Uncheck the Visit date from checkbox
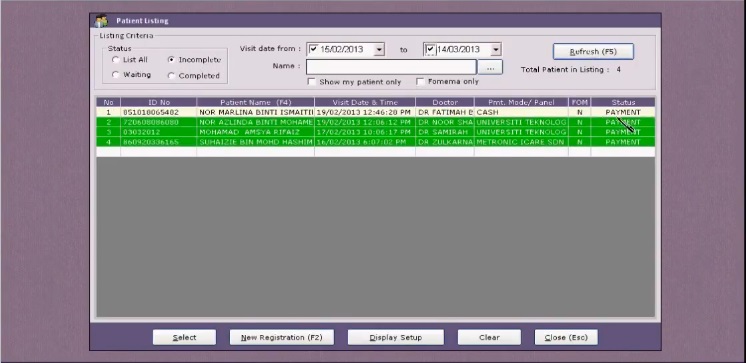Screen dimensions: 746x363 (313, 49)
